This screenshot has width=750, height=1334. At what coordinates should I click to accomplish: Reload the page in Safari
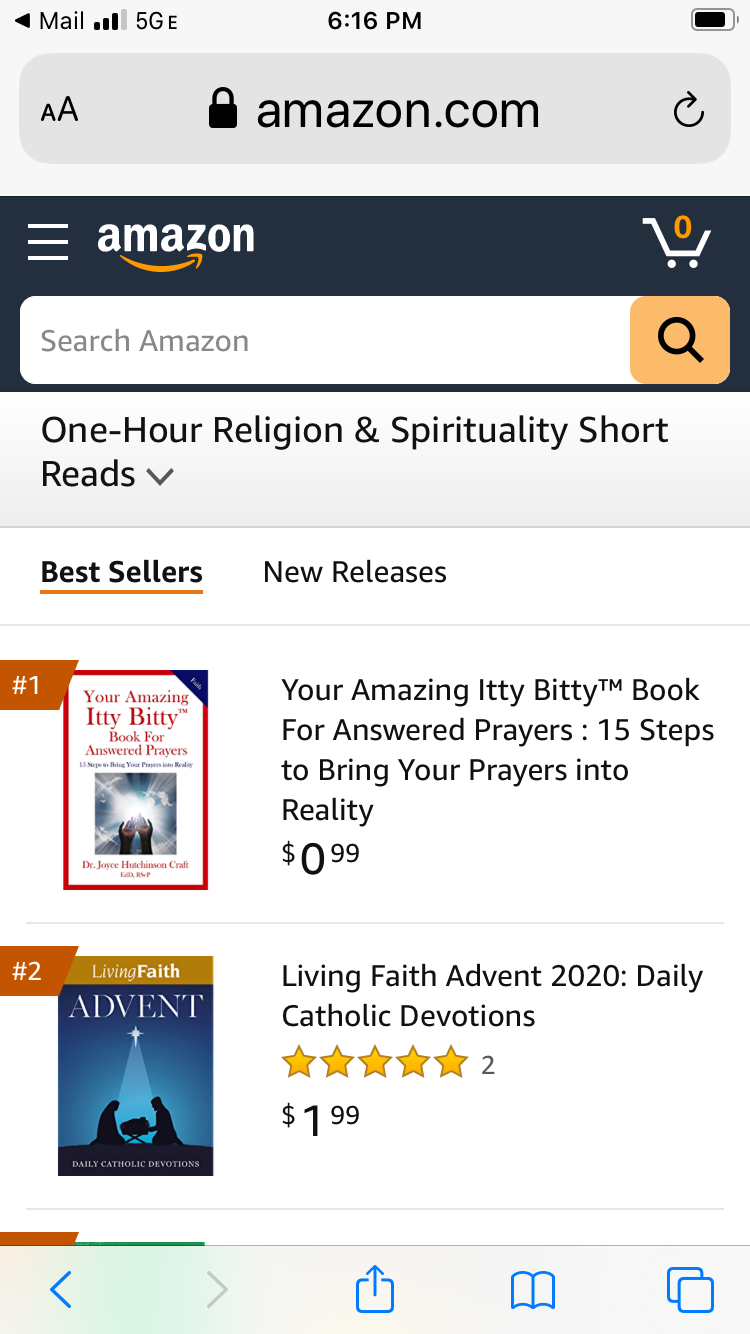688,110
